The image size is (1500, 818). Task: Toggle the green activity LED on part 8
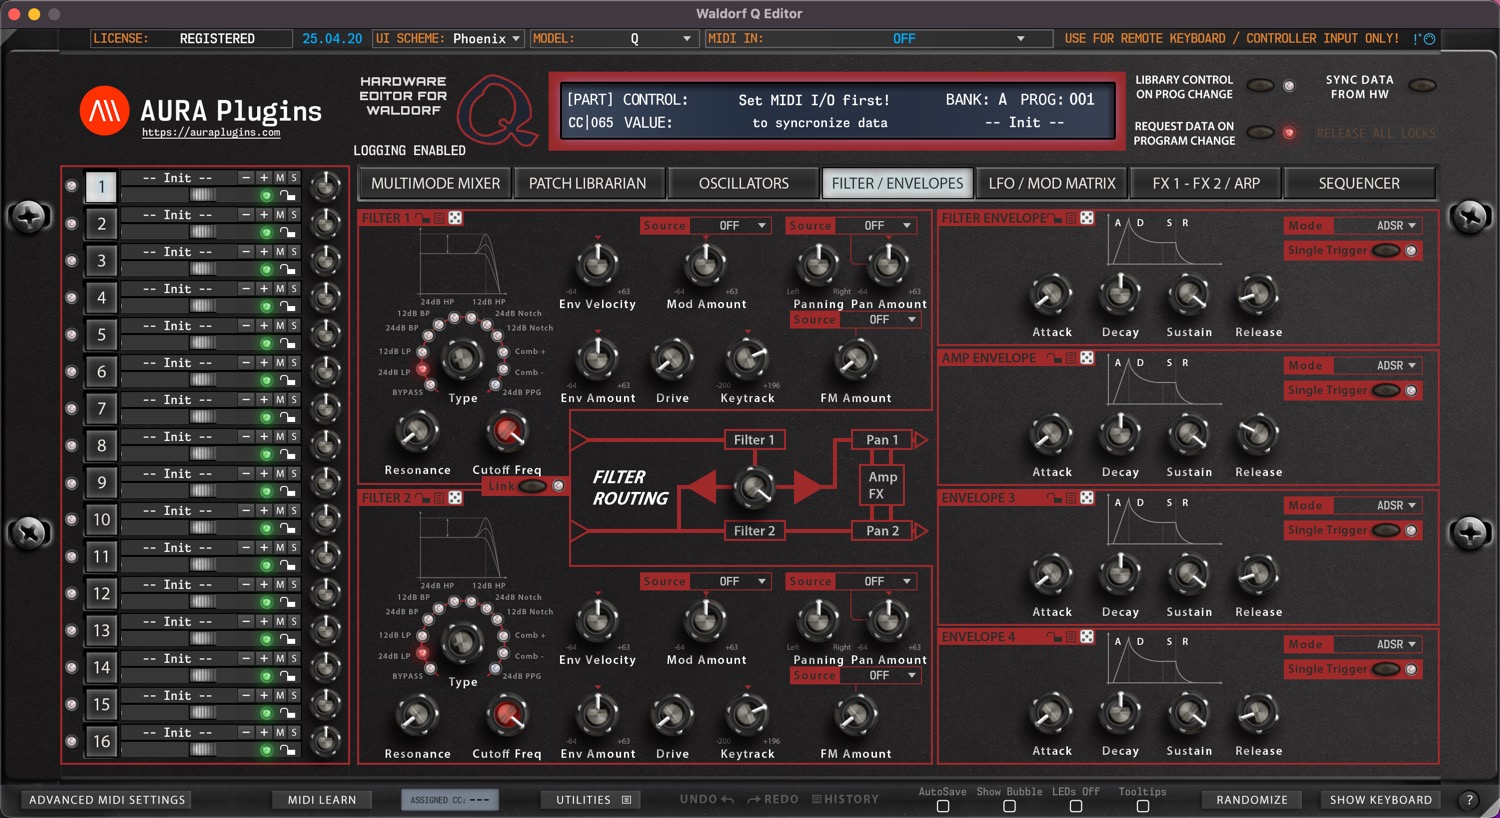click(266, 454)
